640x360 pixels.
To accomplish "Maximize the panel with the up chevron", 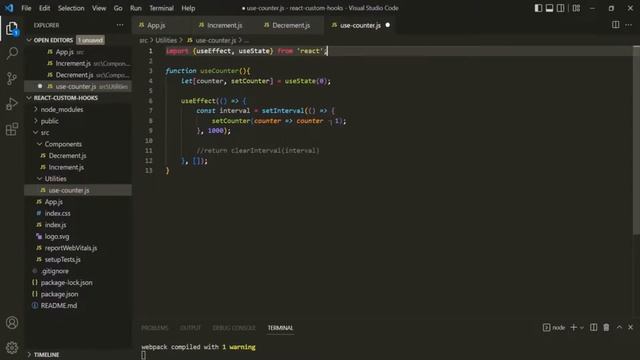I will pos(619,327).
